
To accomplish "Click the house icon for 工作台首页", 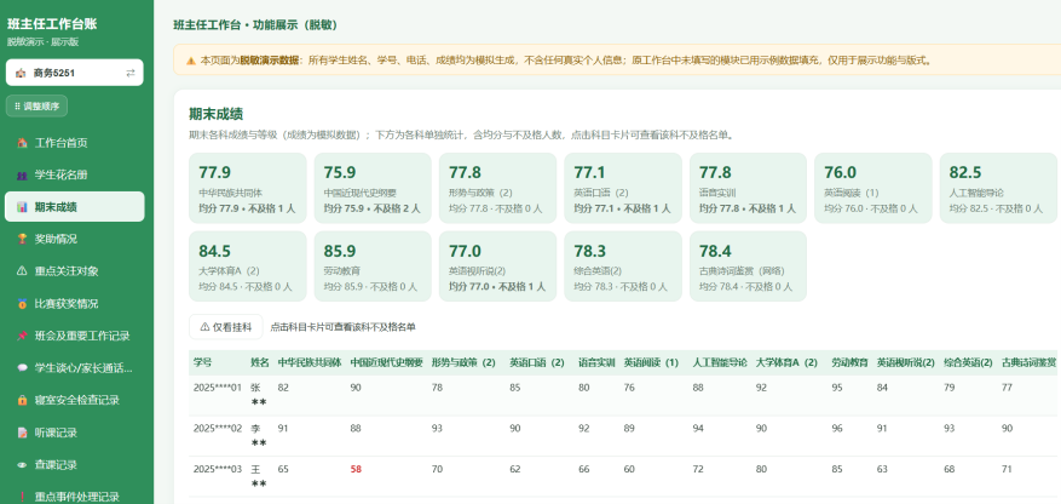I will point(22,143).
